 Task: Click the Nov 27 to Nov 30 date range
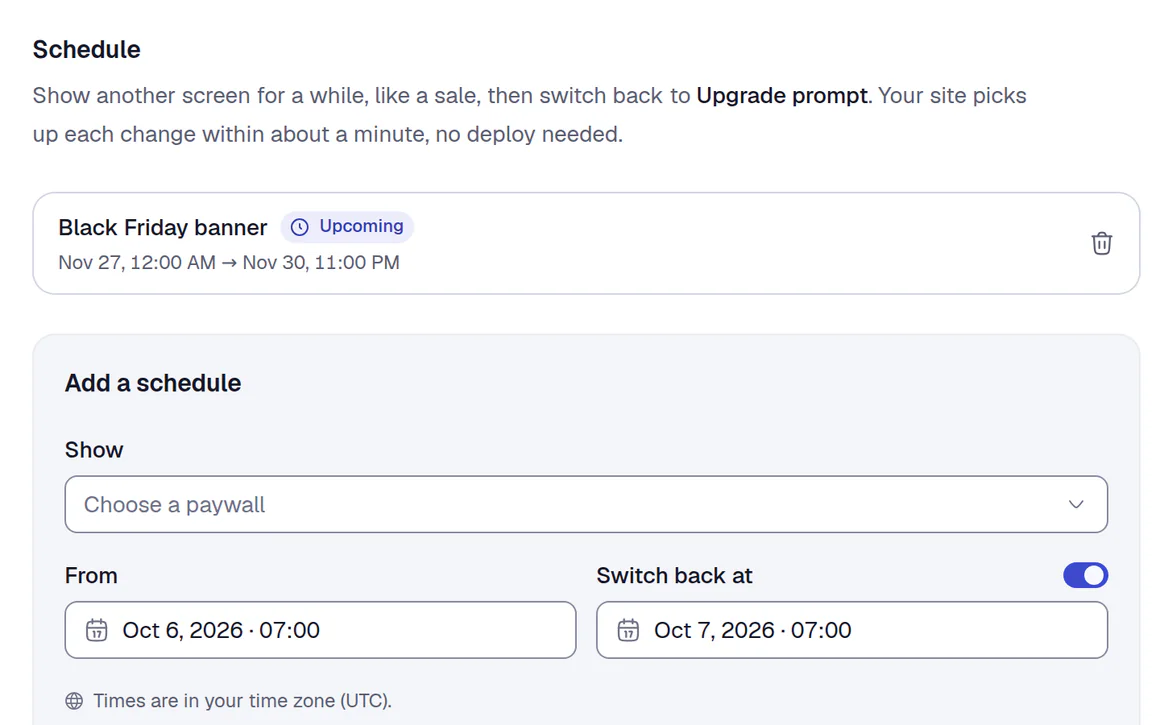229,263
